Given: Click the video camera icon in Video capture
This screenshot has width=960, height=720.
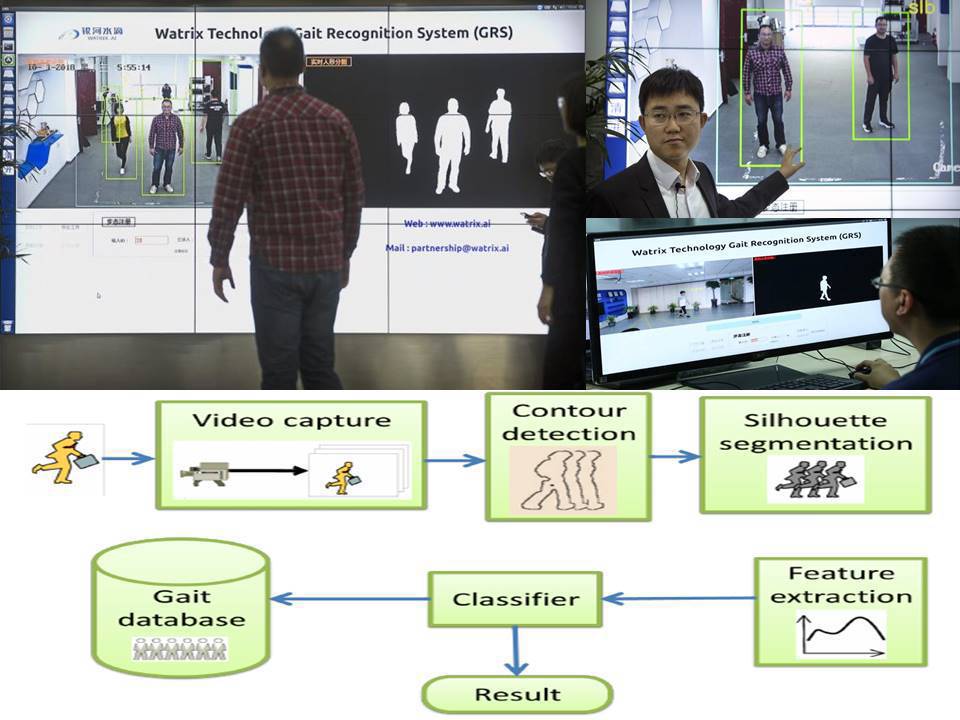Looking at the screenshot, I should pos(204,473).
